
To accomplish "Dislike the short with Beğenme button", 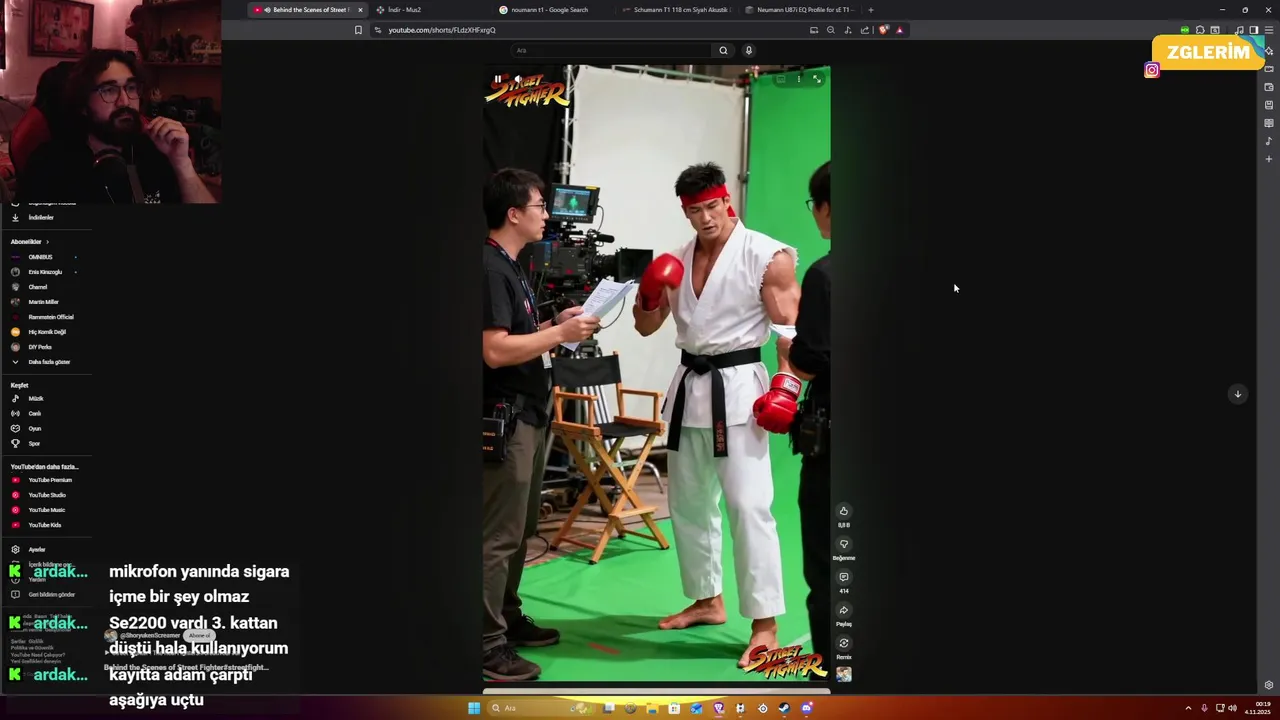I will coord(843,544).
